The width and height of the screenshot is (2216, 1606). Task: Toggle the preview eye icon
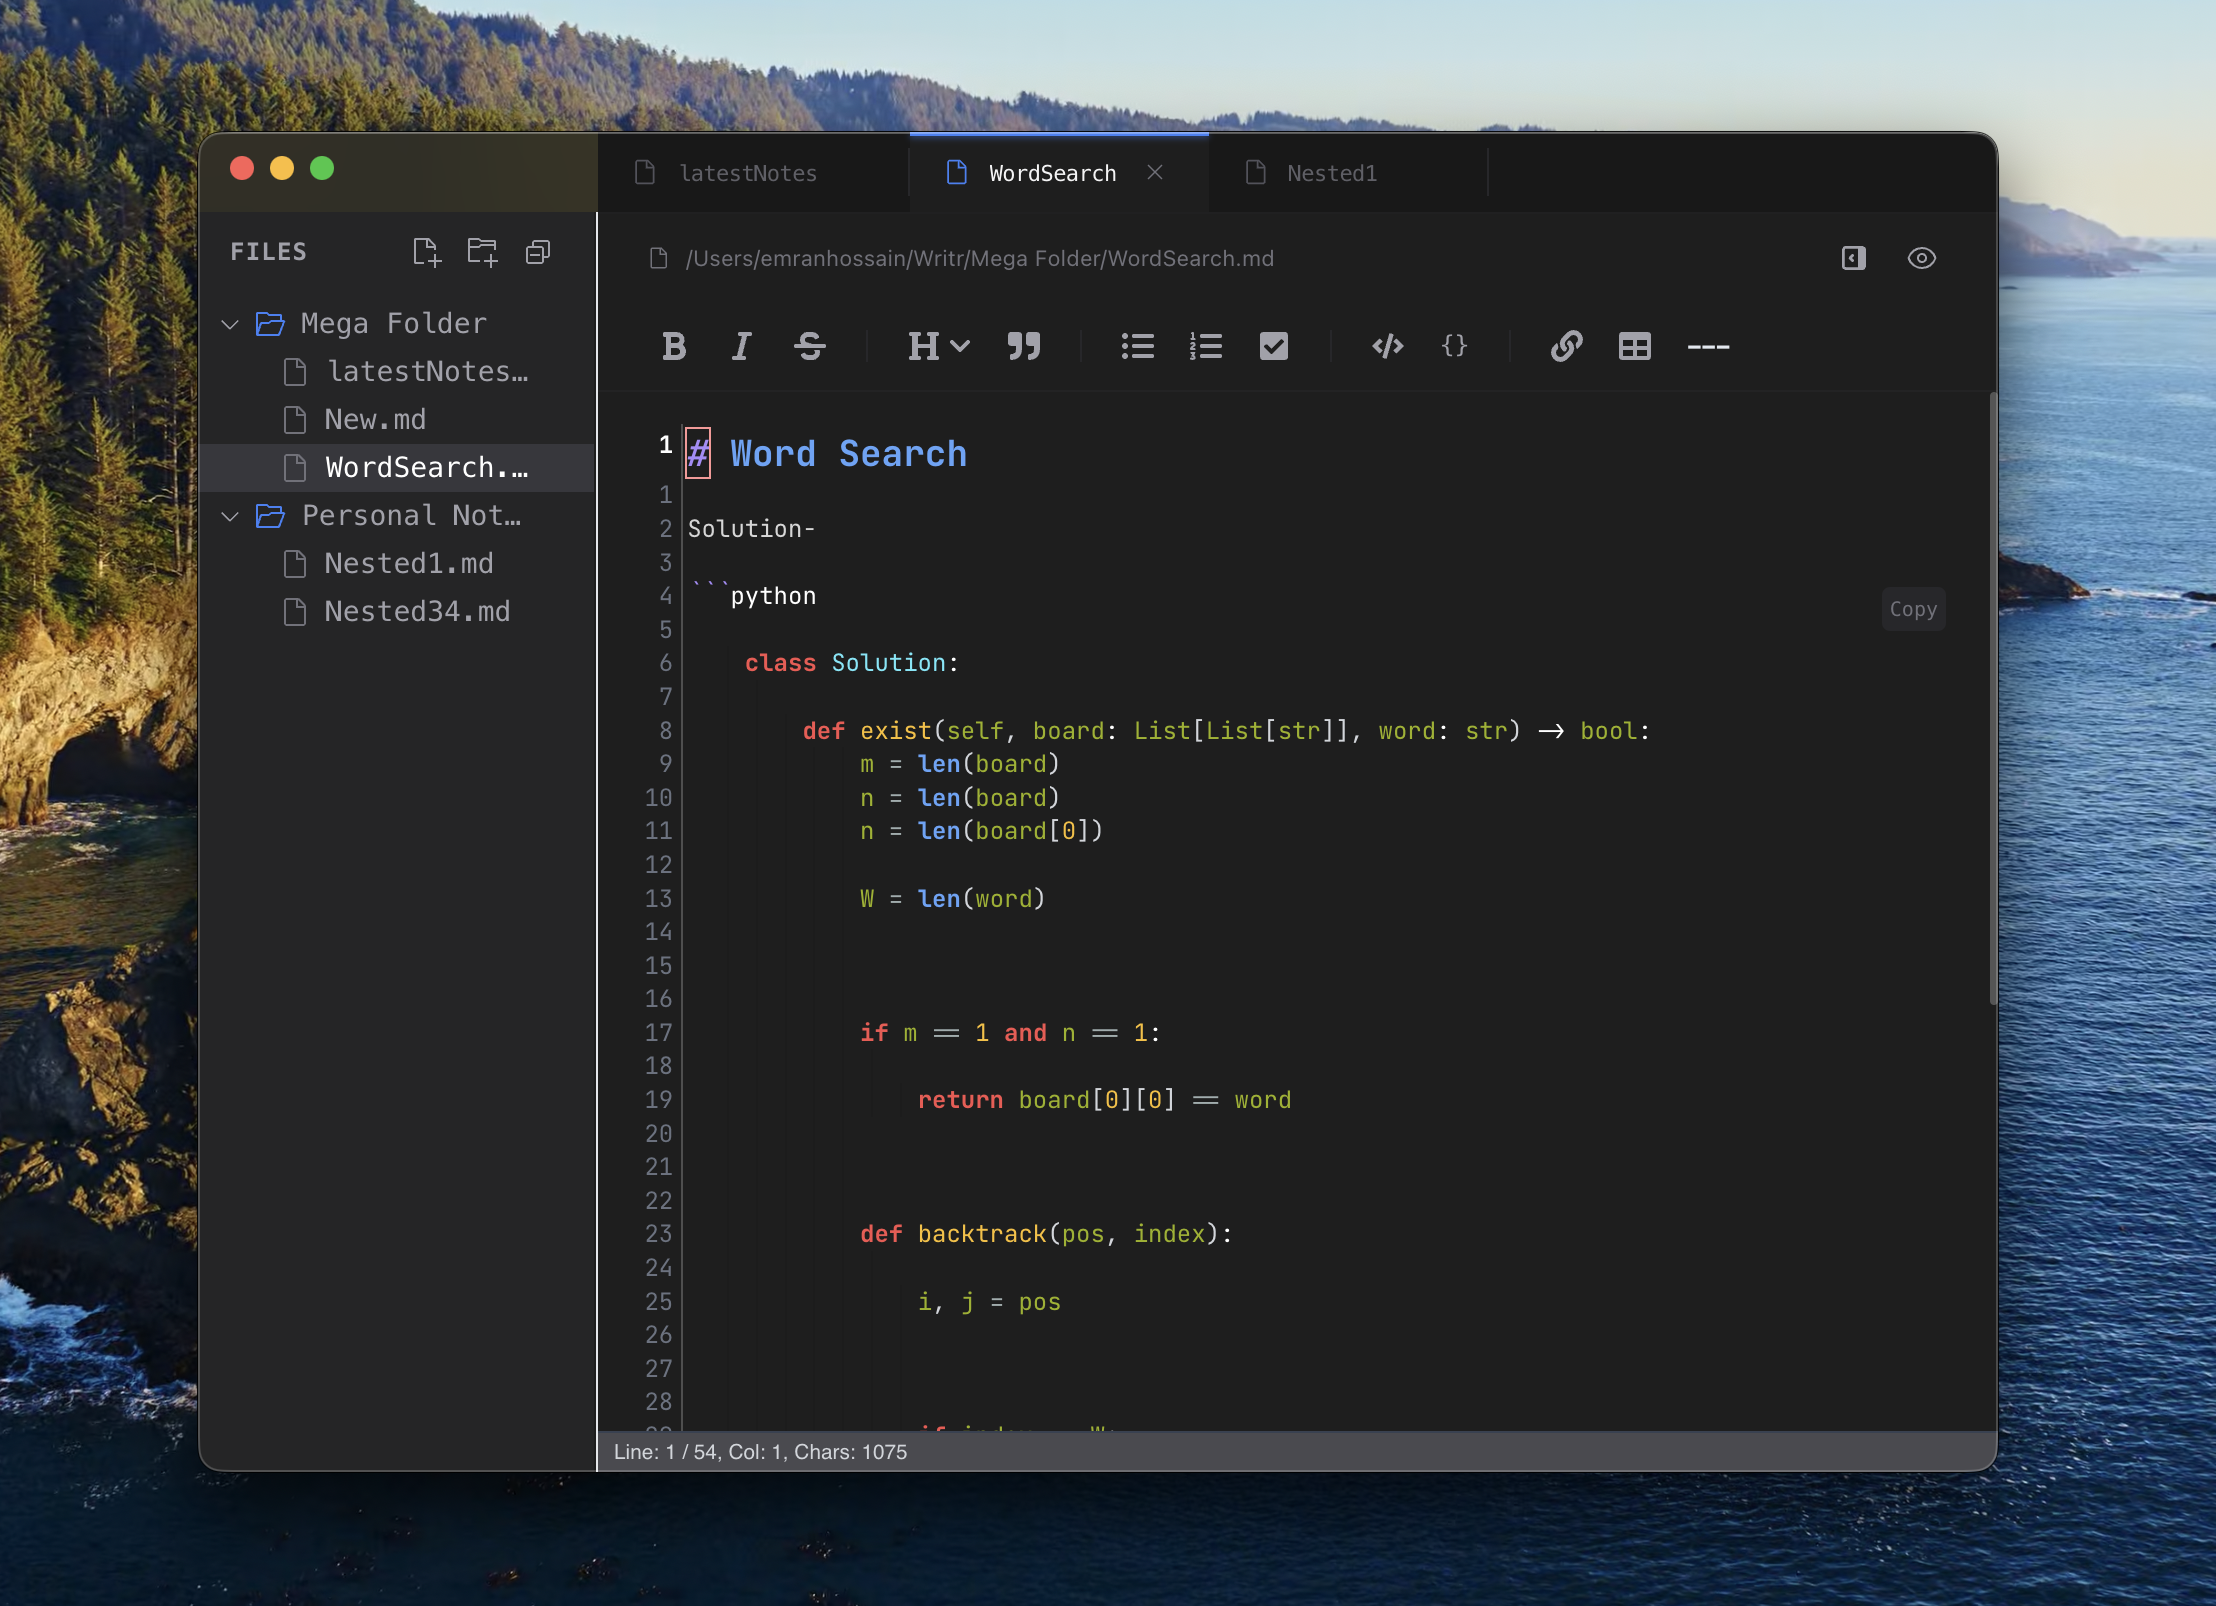pos(1921,258)
